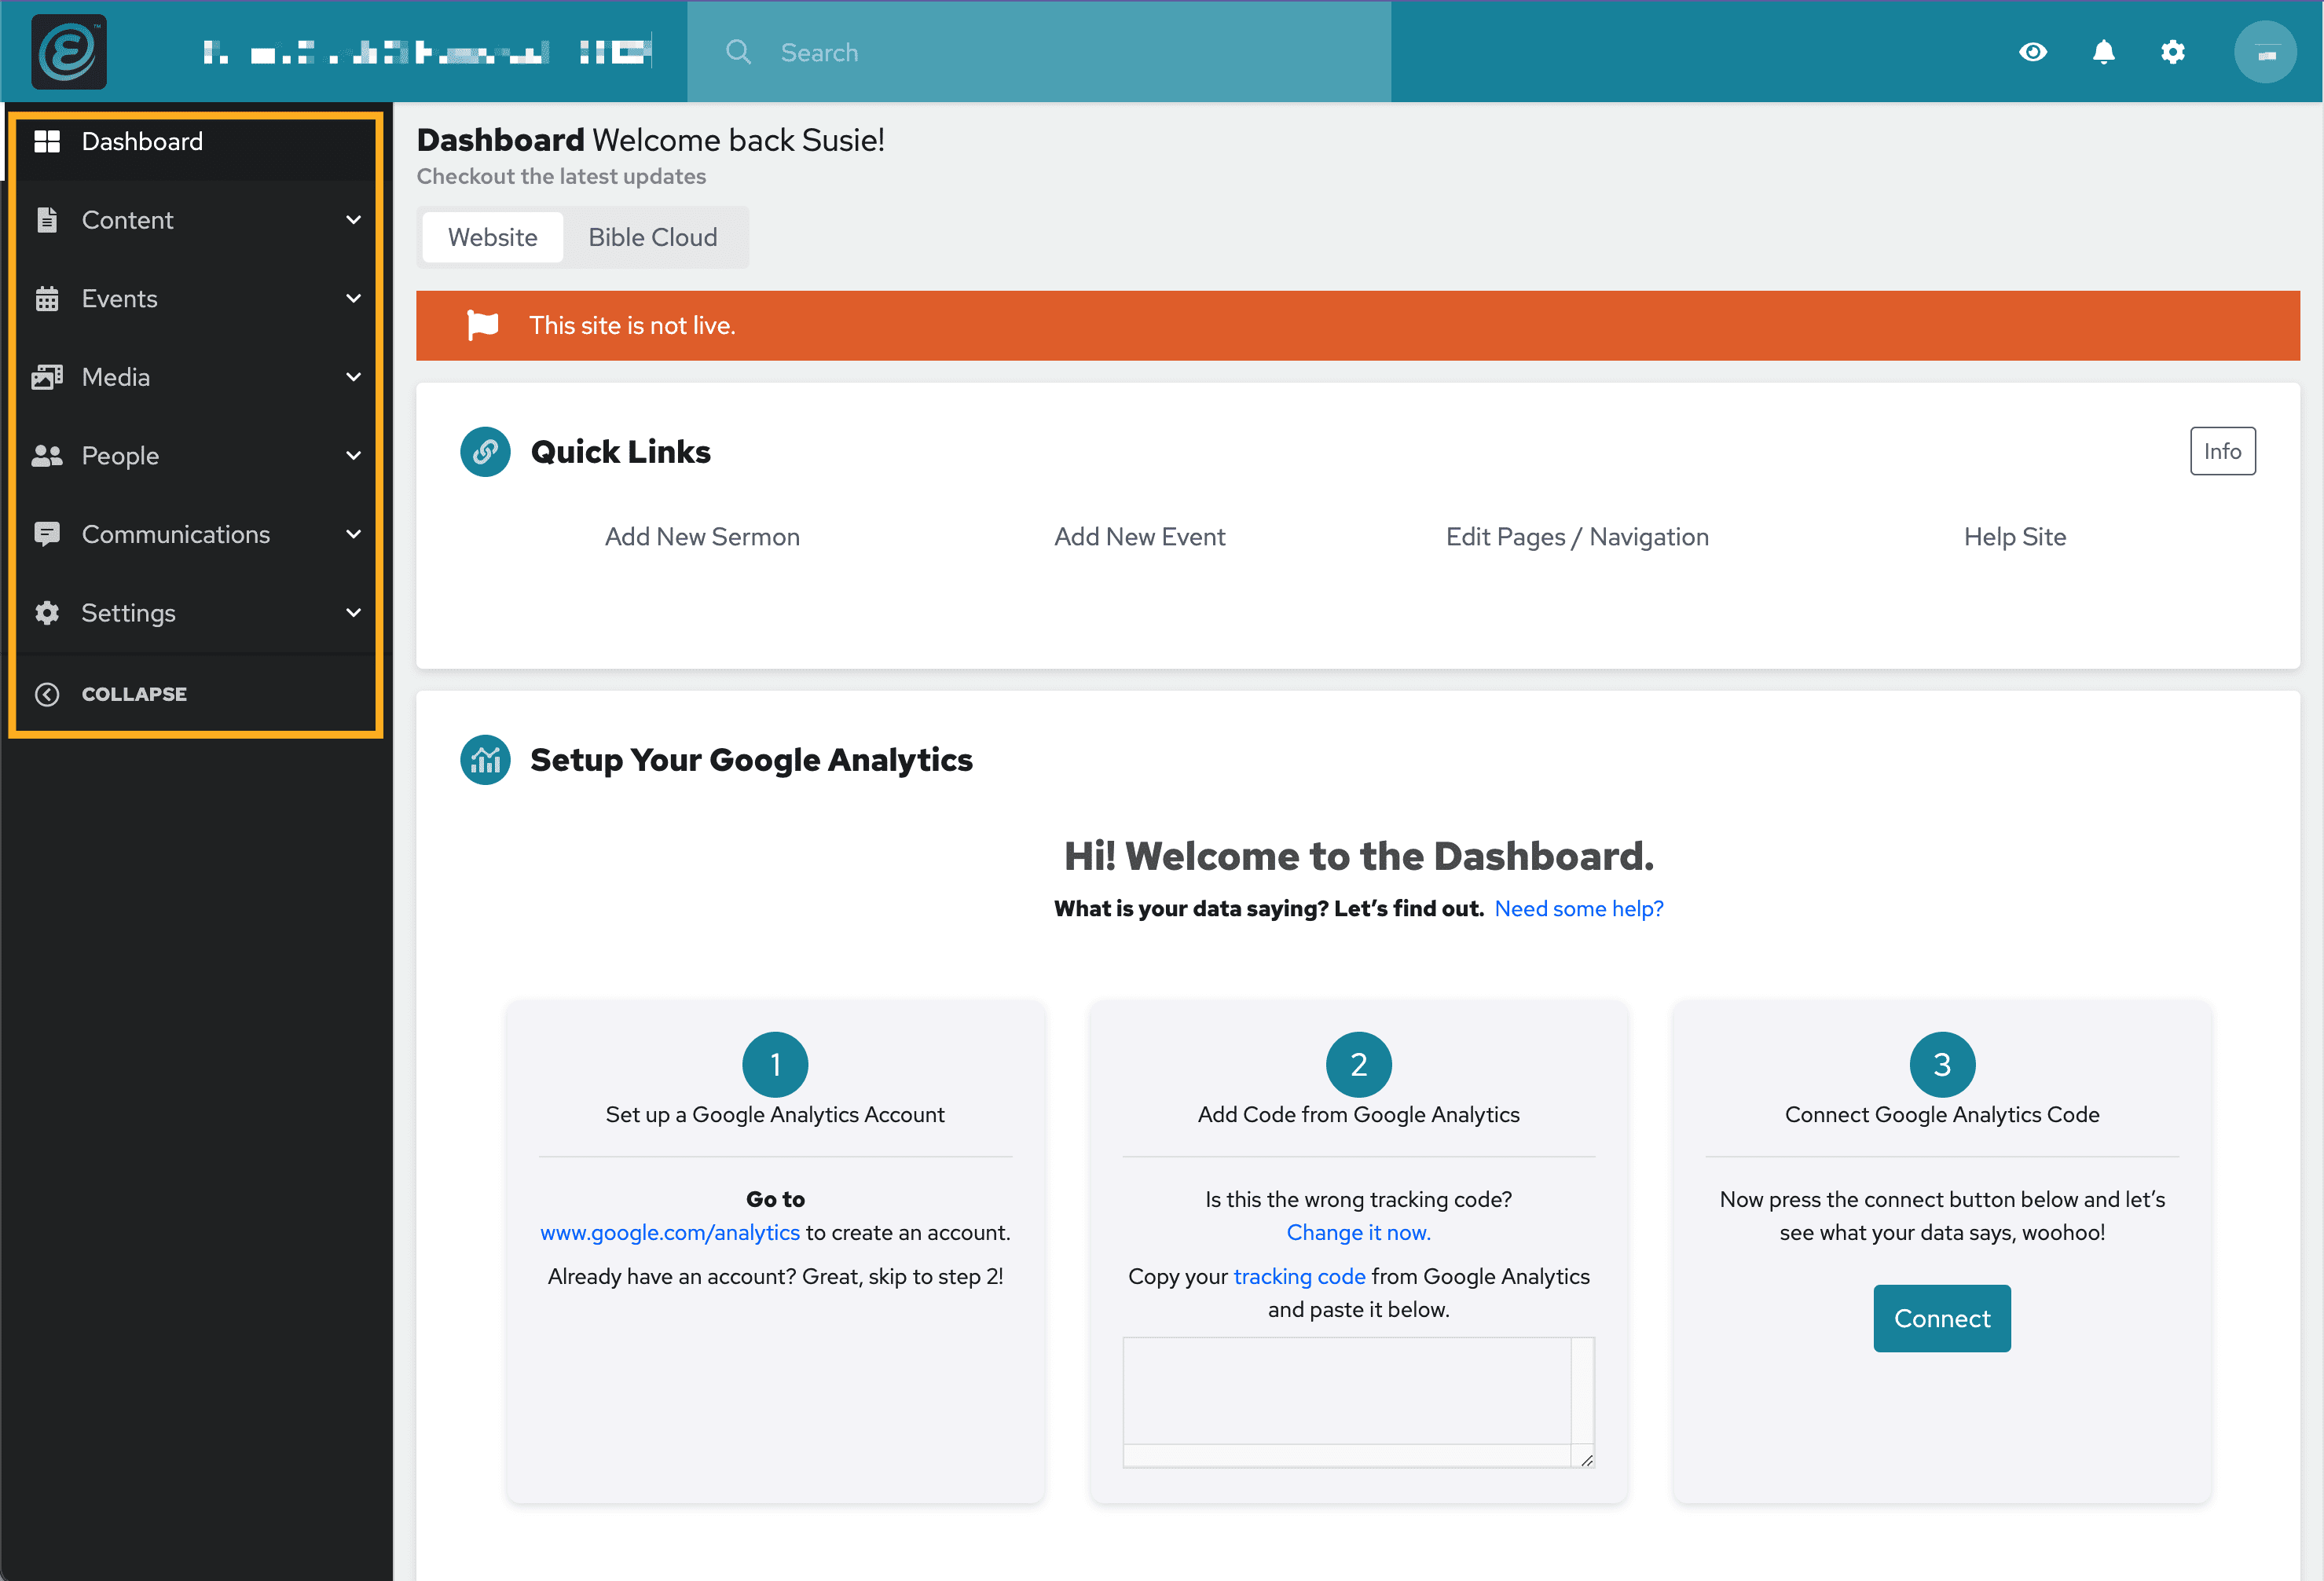Click the Google Analytics chart icon
The width and height of the screenshot is (2324, 1581).
(485, 760)
